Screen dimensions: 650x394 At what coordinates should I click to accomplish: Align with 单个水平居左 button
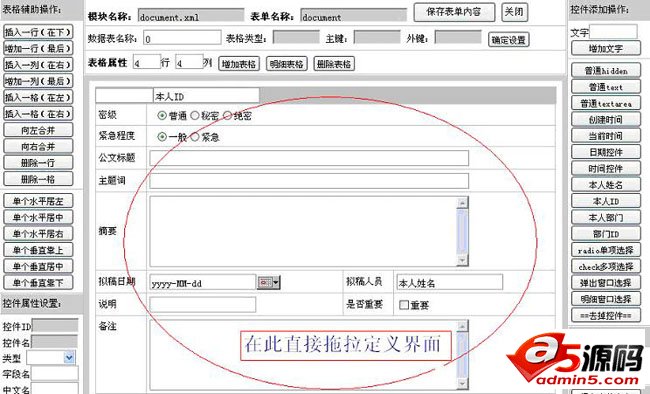tap(38, 201)
